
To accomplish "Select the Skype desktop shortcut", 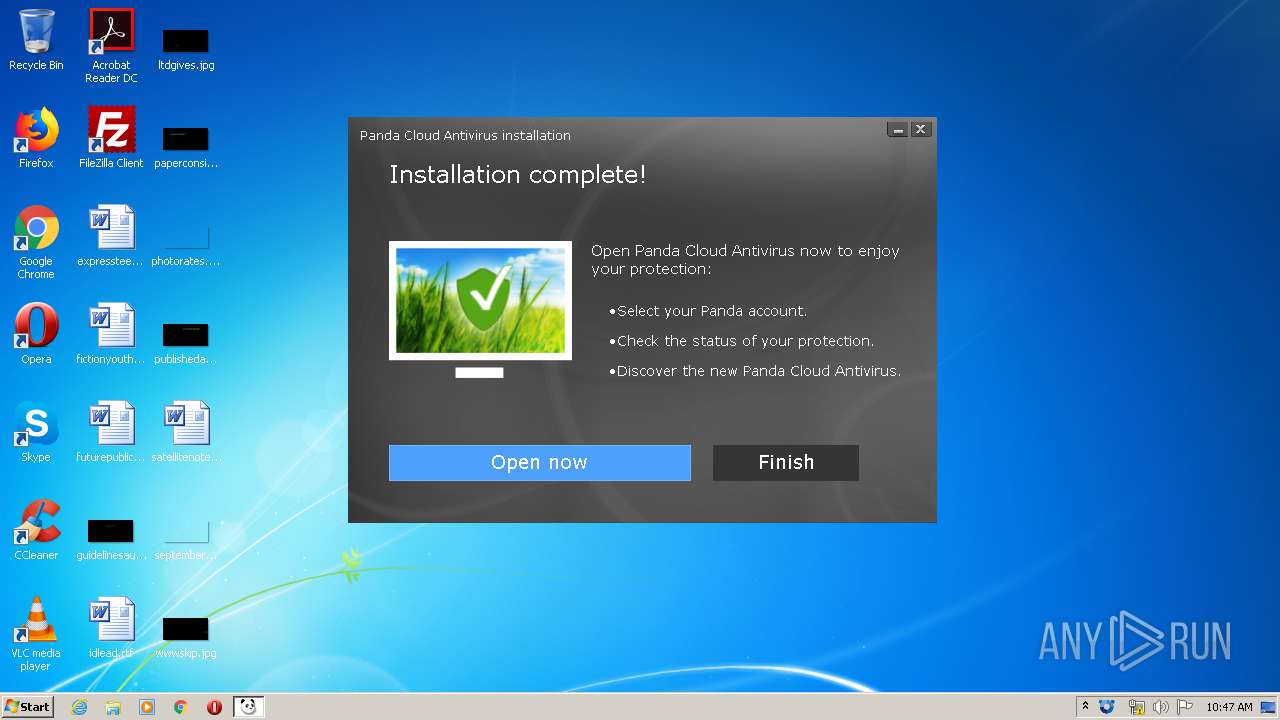I will tap(36, 432).
